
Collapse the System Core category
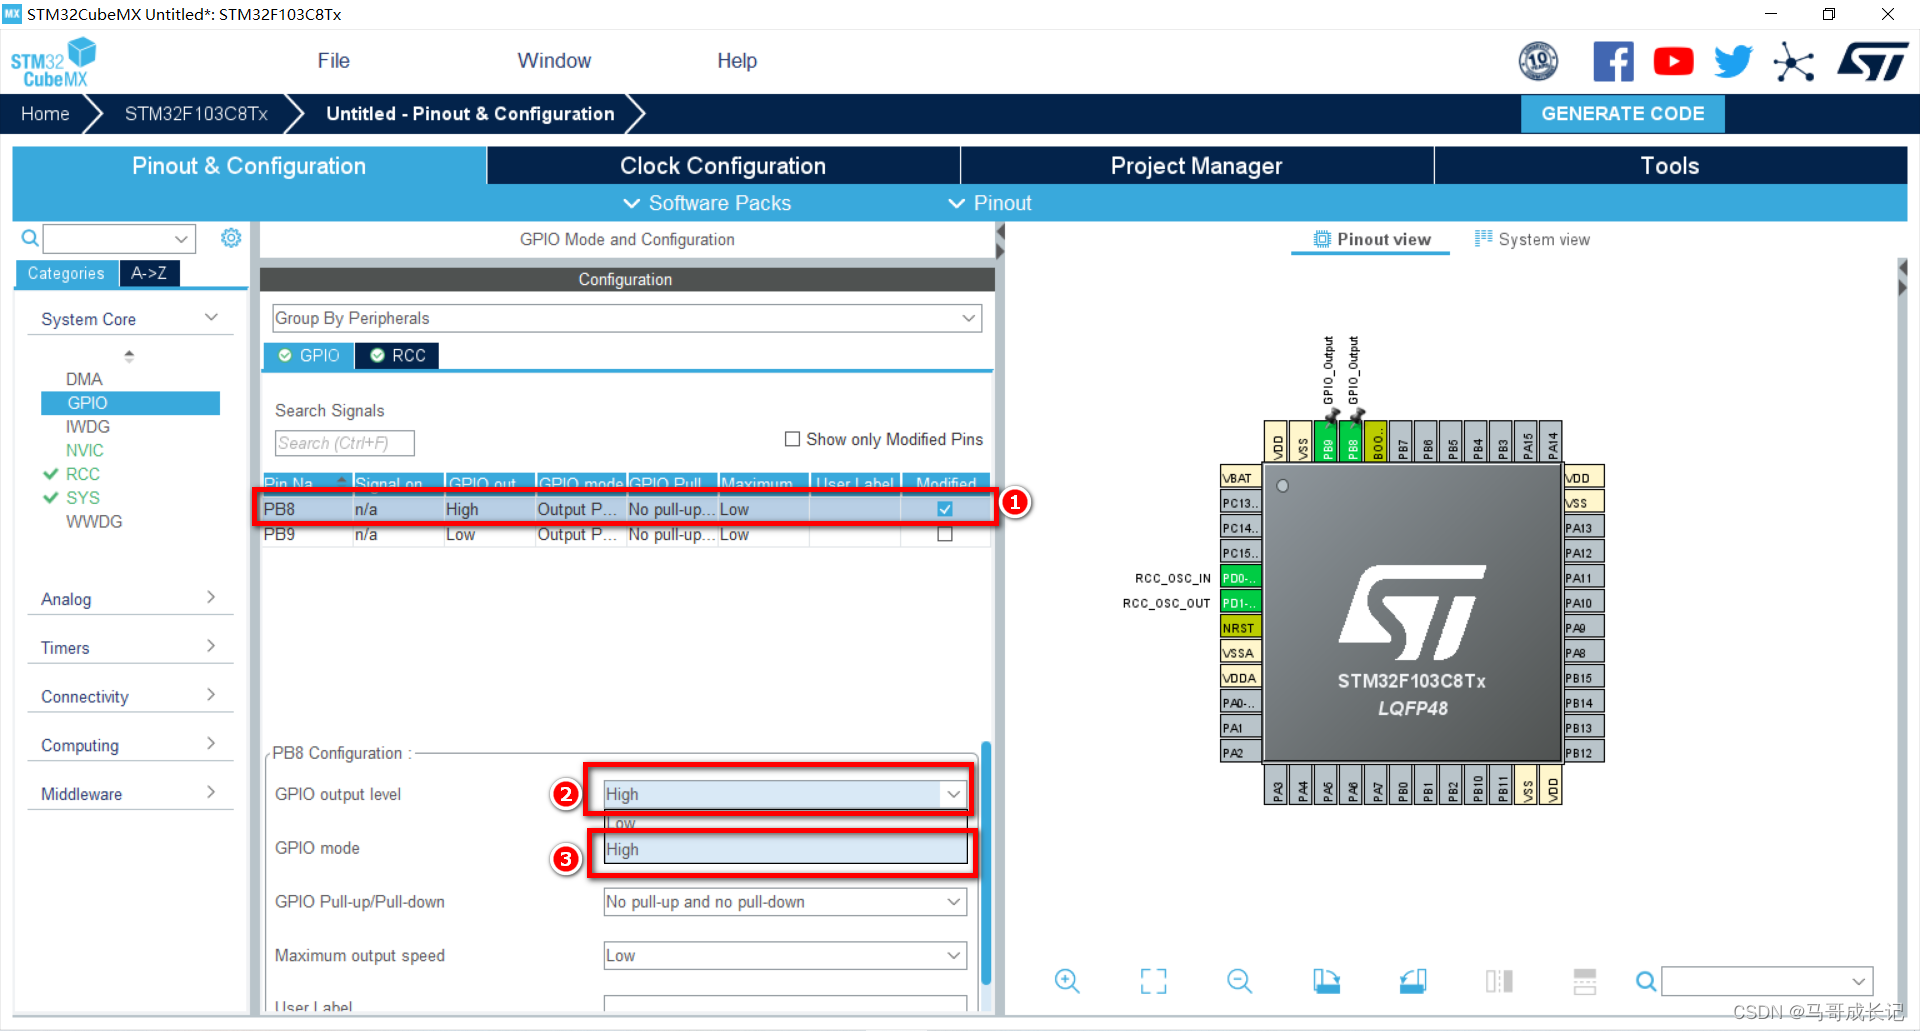point(129,319)
